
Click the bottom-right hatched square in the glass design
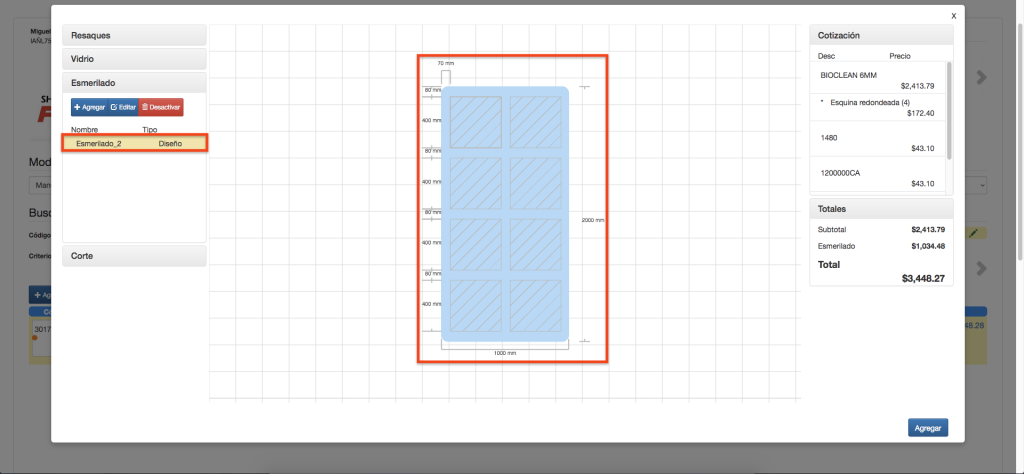(535, 305)
